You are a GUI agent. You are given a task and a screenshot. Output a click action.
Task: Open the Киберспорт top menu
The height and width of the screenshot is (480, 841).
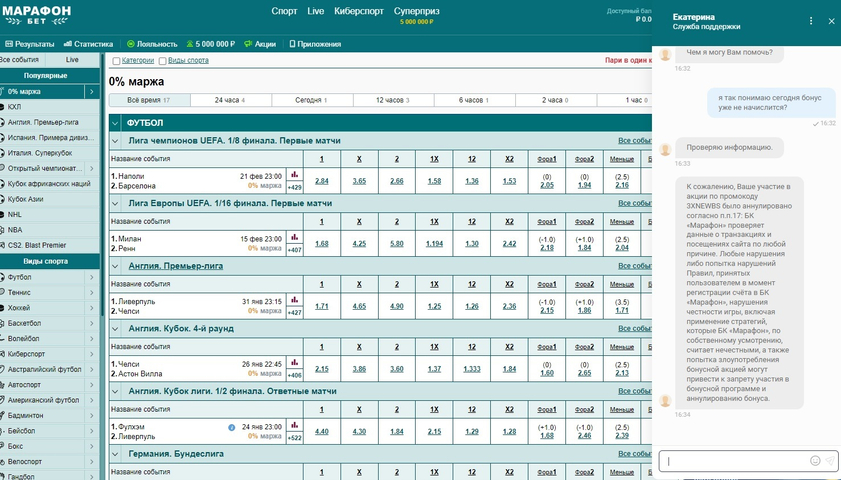pos(359,11)
